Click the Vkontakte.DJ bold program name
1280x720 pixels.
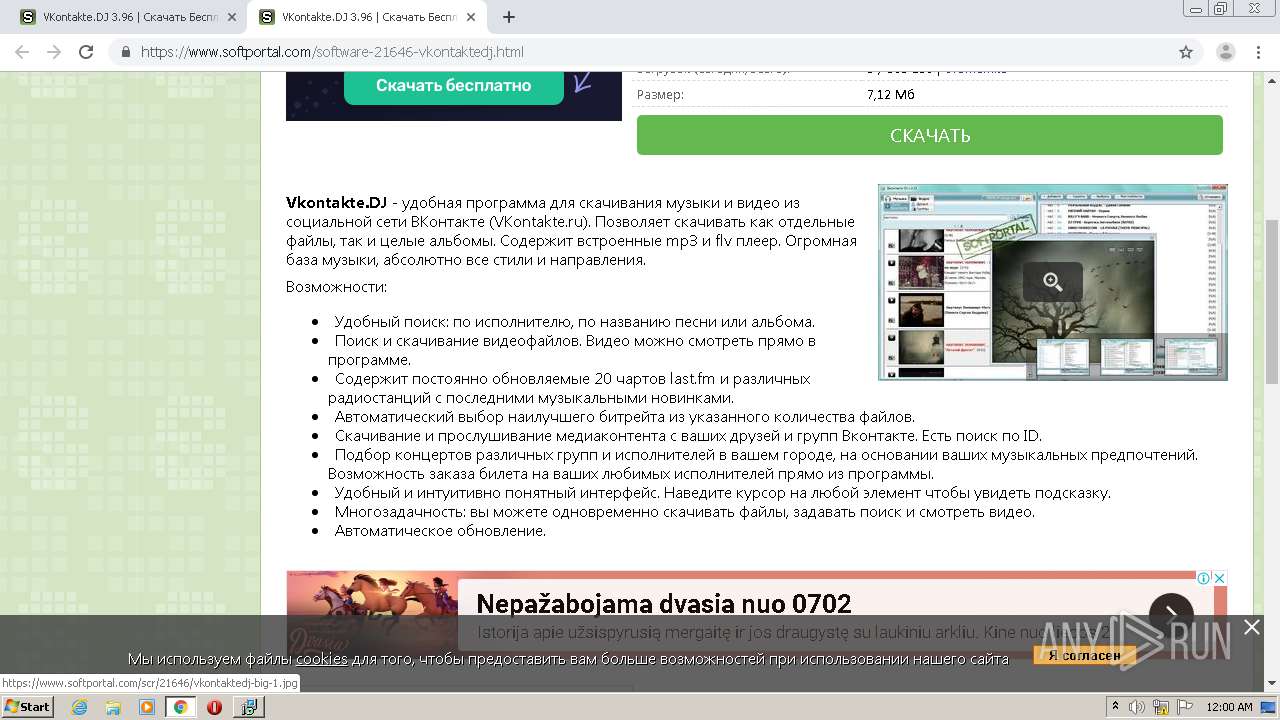(336, 203)
